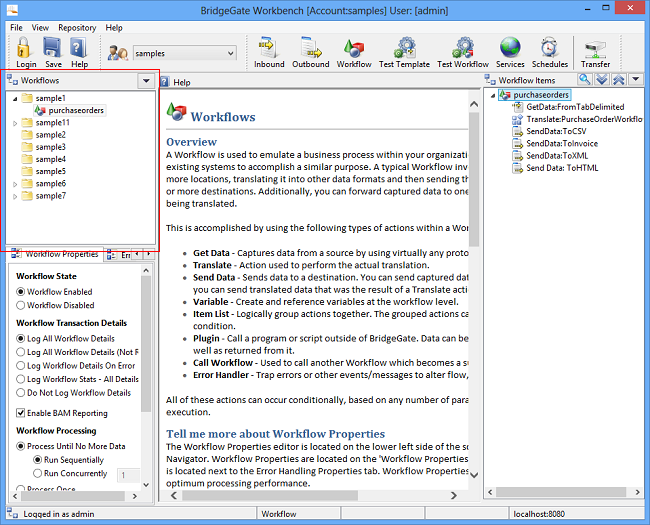
Task: Select purchaseorders in Workflows tree
Action: (76, 110)
